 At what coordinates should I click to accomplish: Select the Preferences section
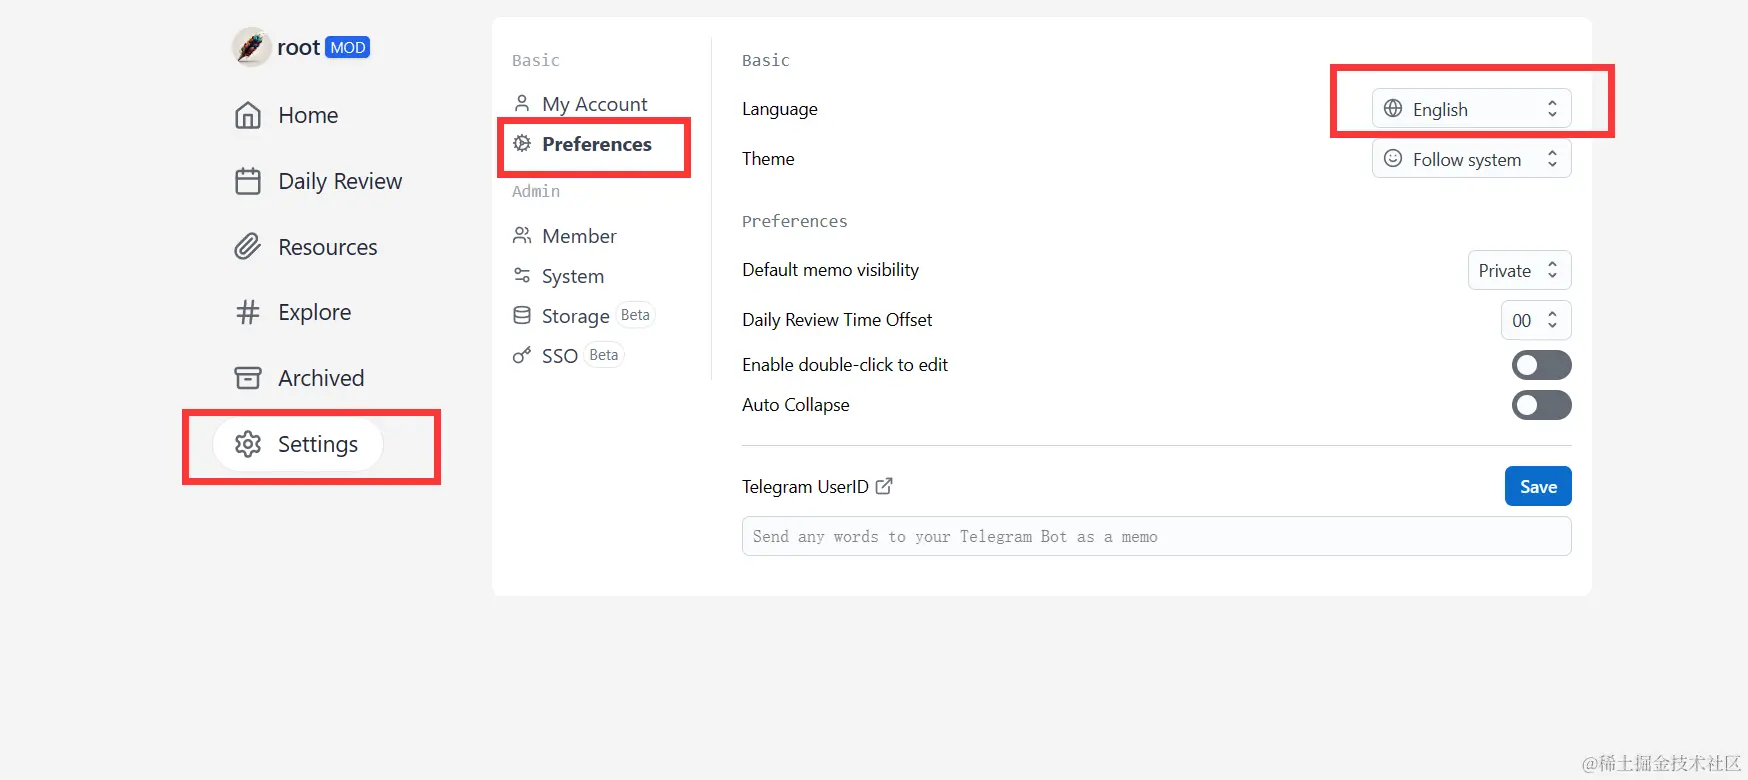click(582, 144)
